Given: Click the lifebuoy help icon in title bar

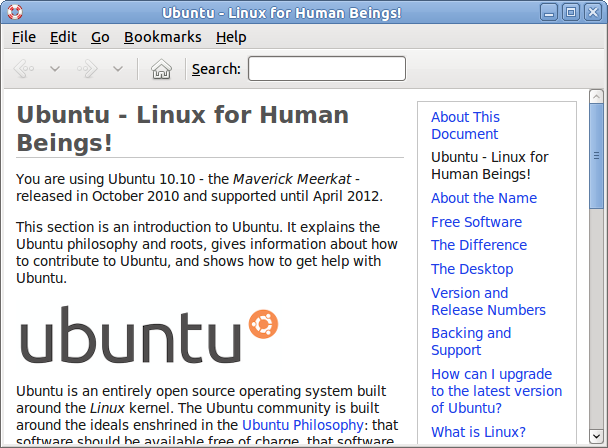Looking at the screenshot, I should pyautogui.click(x=15, y=12).
